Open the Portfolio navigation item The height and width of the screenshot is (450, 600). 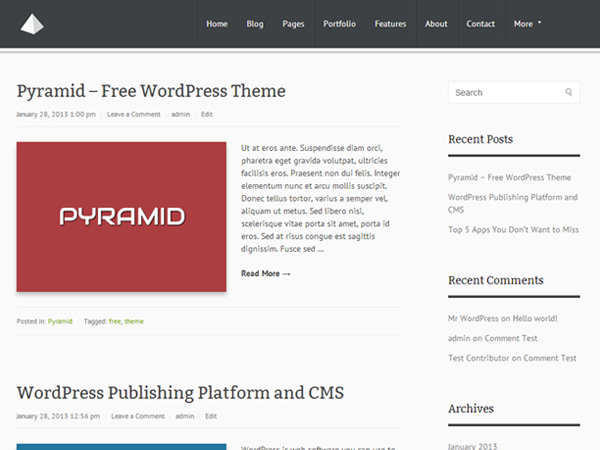pos(339,24)
